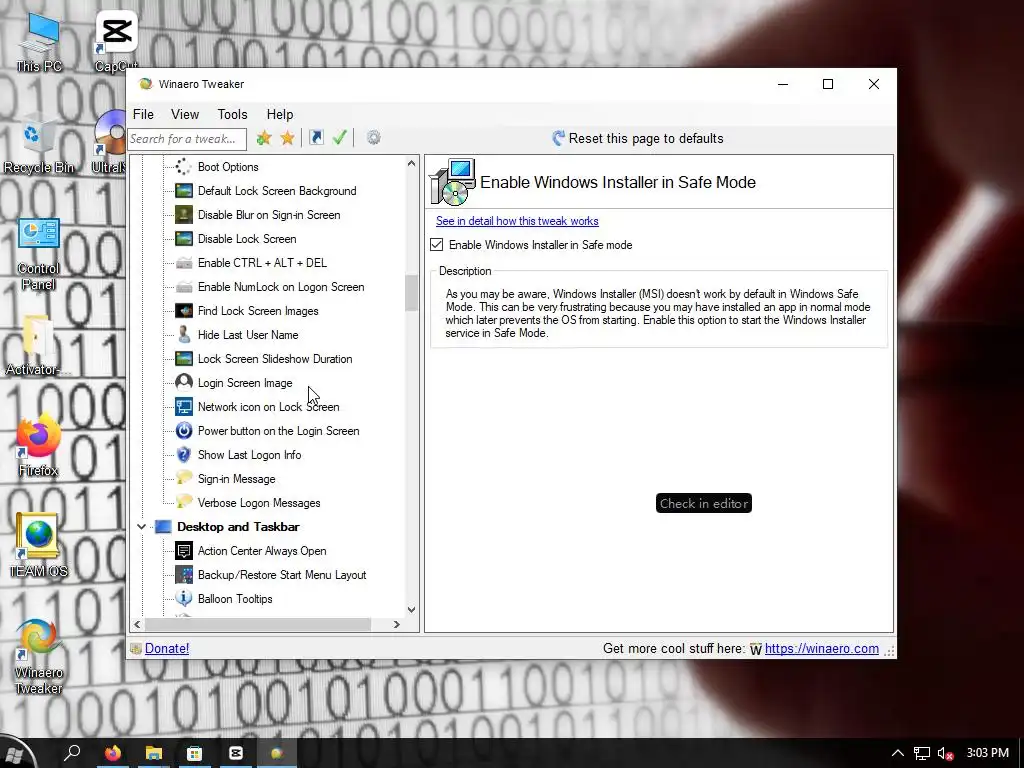Viewport: 1024px width, 768px height.
Task: Click the Enable NumLock on Logon Screen icon
Action: 184,287
